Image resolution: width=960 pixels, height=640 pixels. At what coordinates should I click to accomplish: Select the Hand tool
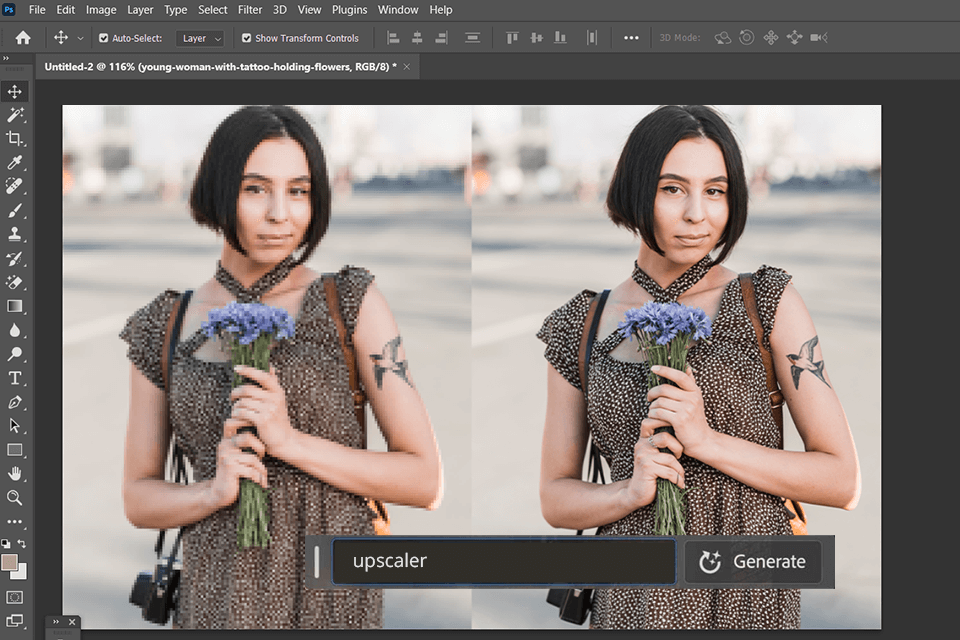pos(15,474)
